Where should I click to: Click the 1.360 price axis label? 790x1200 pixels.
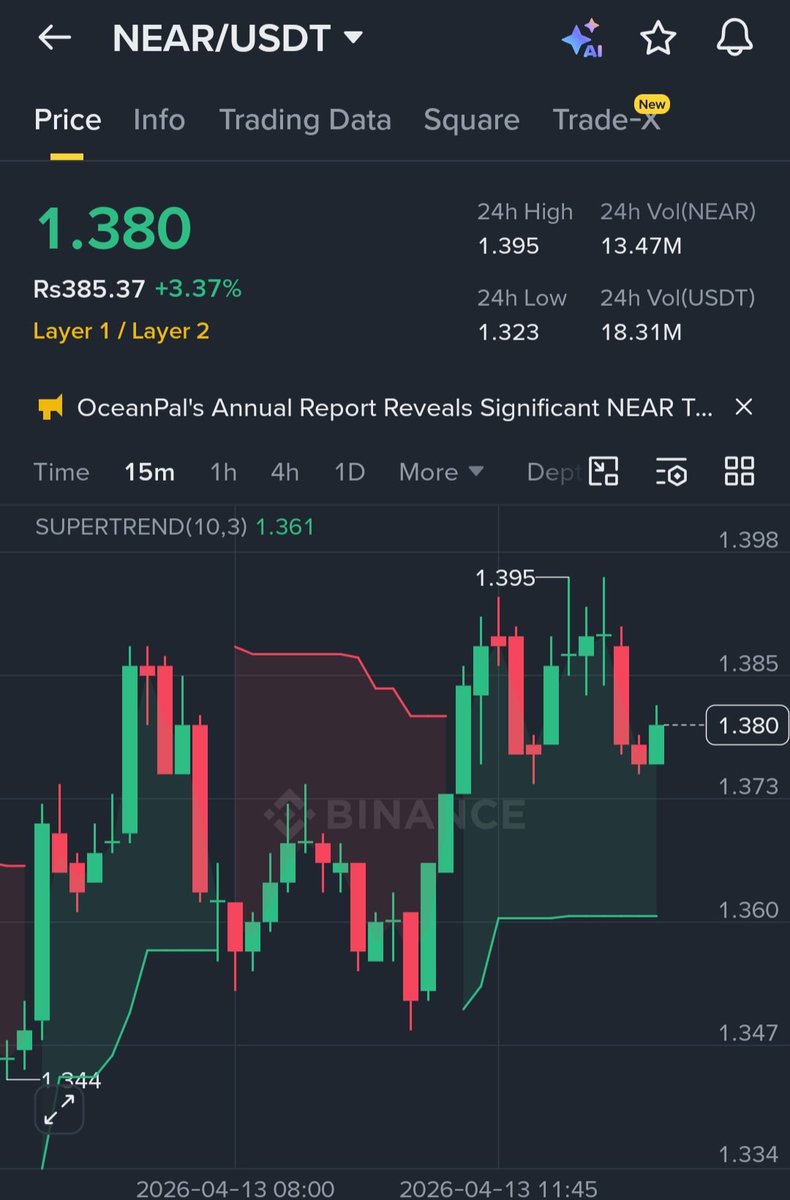click(x=748, y=910)
